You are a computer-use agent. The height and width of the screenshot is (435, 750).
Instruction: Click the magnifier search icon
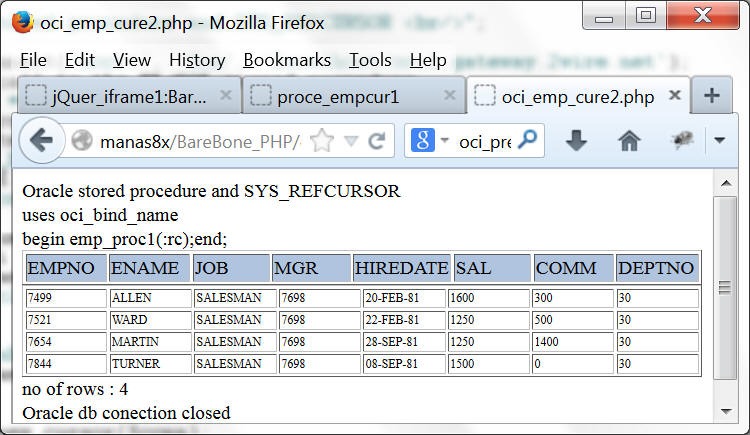[x=528, y=140]
